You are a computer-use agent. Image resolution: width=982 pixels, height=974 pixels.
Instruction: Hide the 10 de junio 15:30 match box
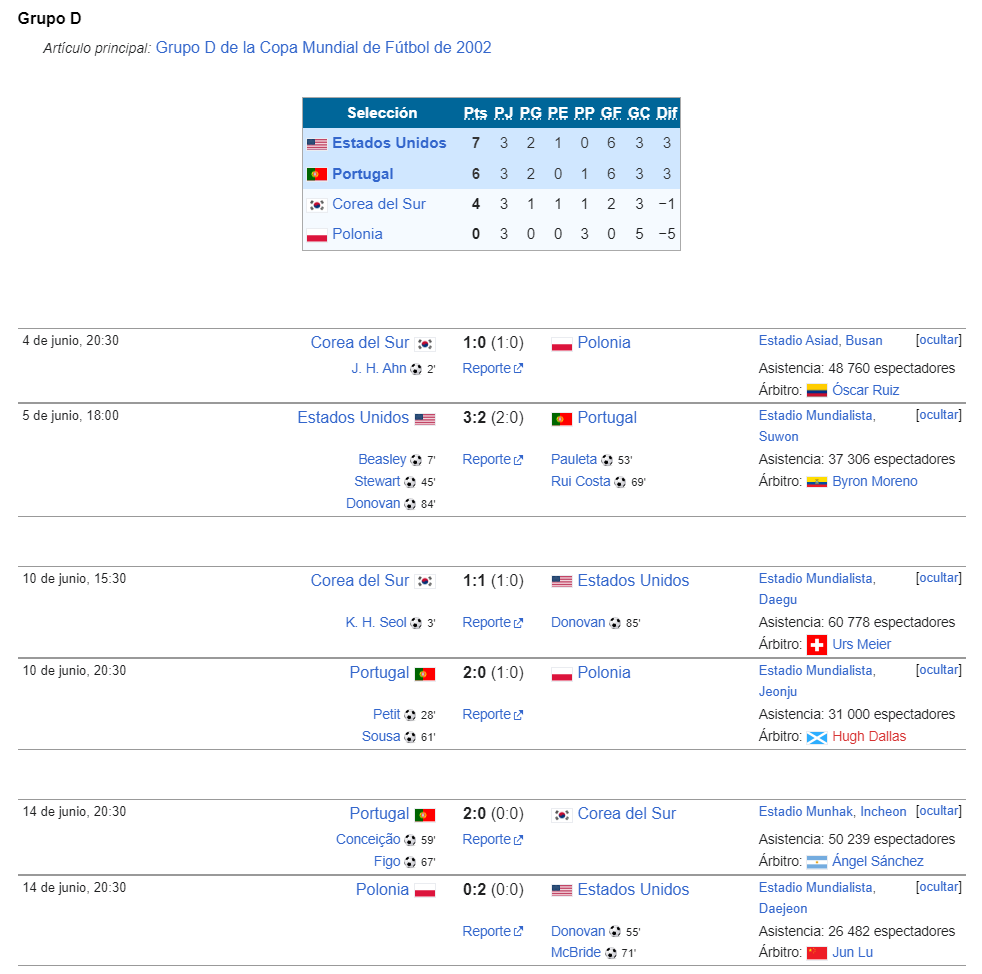click(x=938, y=578)
